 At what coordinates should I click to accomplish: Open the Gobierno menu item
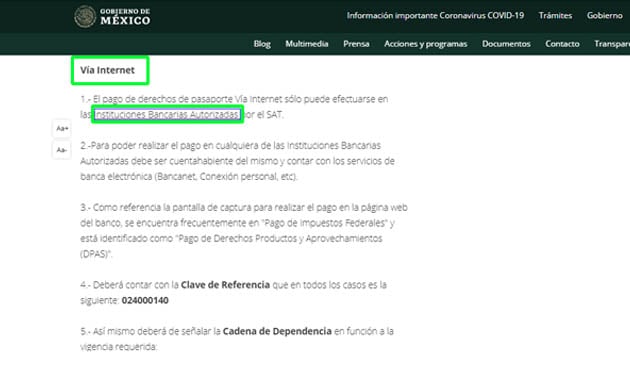point(604,16)
